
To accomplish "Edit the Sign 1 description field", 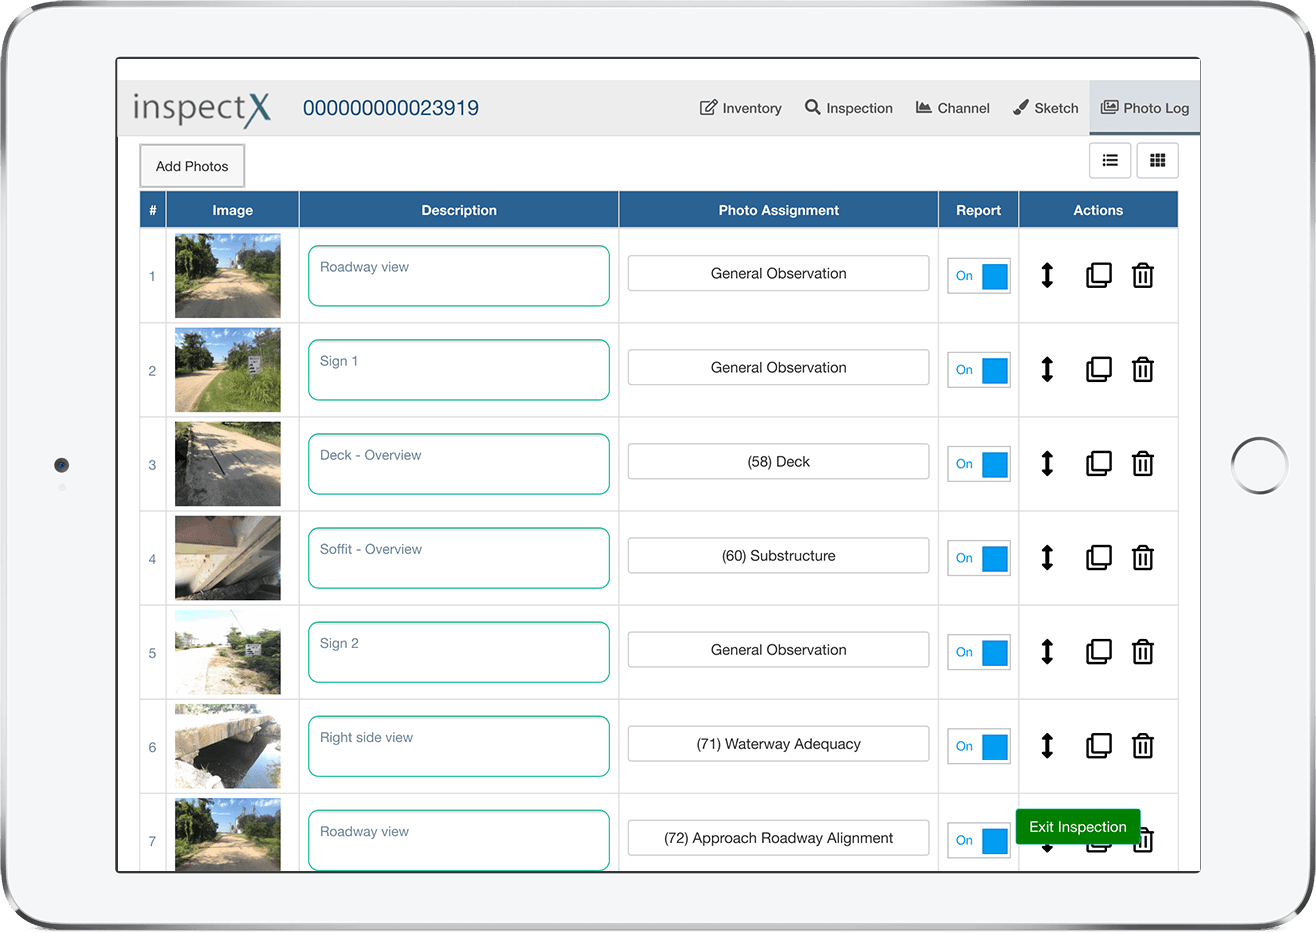I will coord(458,370).
